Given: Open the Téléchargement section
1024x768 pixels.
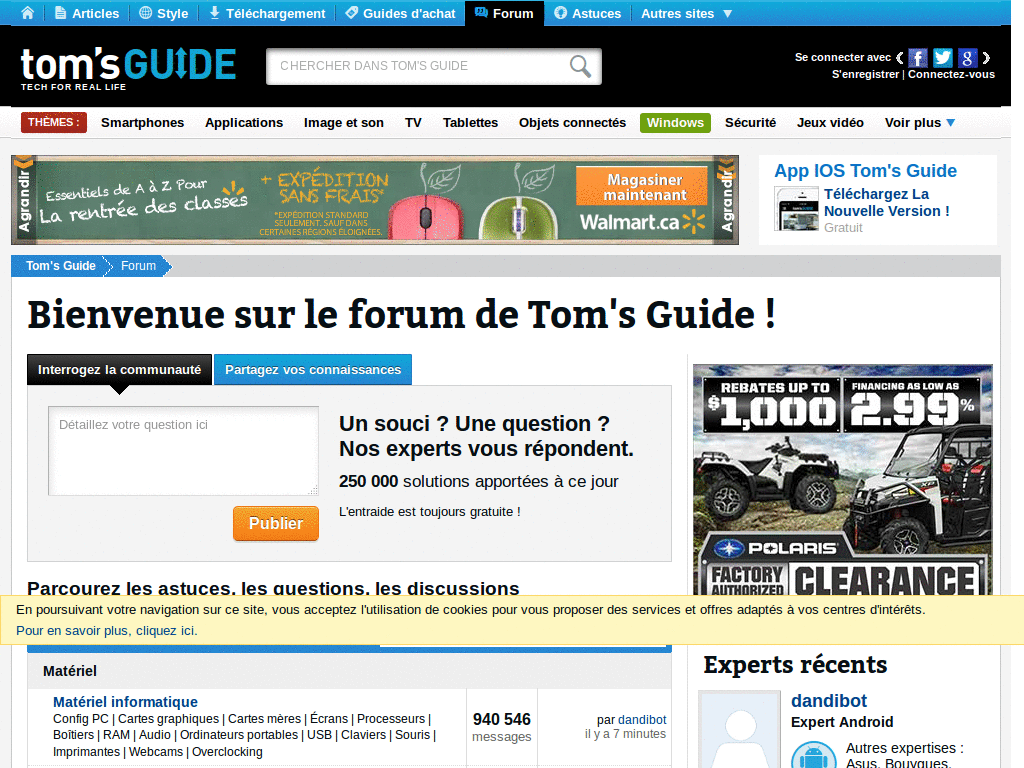Looking at the screenshot, I should [x=267, y=13].
